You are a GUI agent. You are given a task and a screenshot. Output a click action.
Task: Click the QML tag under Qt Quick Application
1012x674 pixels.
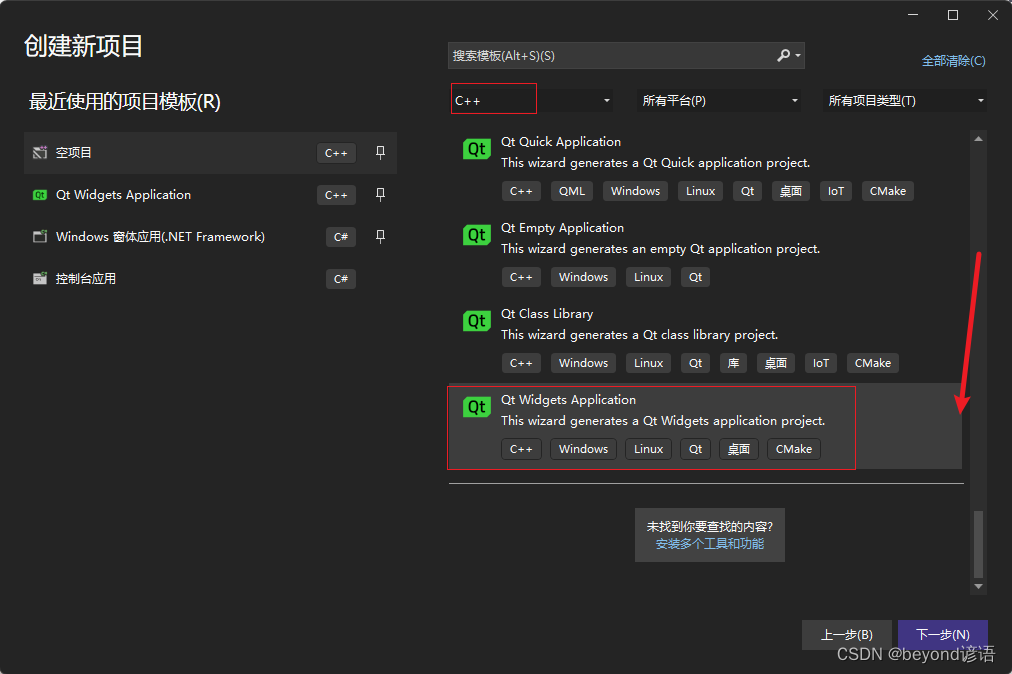point(572,191)
